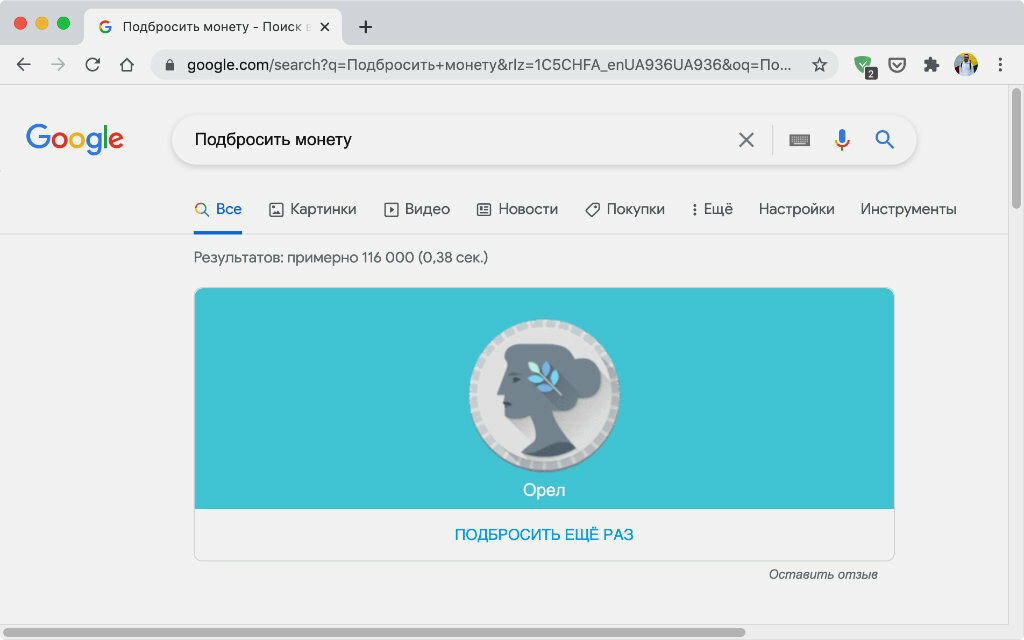Switch to the Покупки tab
The width and height of the screenshot is (1024, 640).
625,209
